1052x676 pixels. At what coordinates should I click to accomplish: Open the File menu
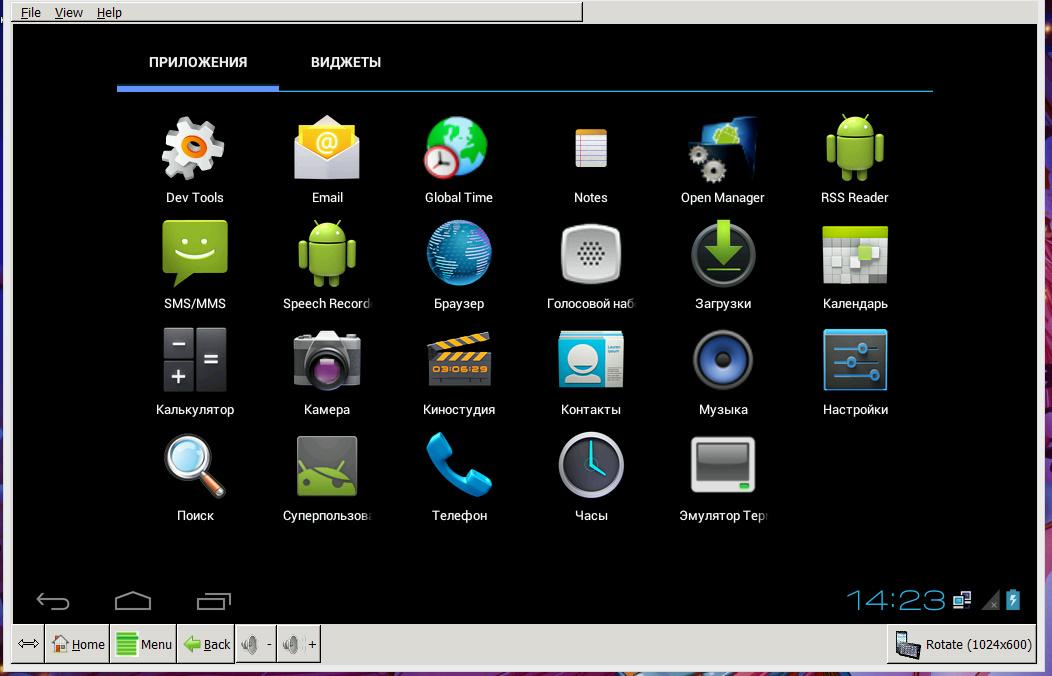(x=31, y=12)
